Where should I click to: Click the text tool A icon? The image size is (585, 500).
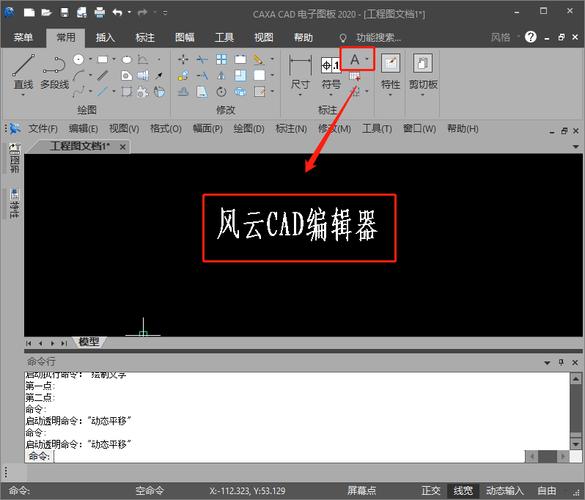pos(355,59)
